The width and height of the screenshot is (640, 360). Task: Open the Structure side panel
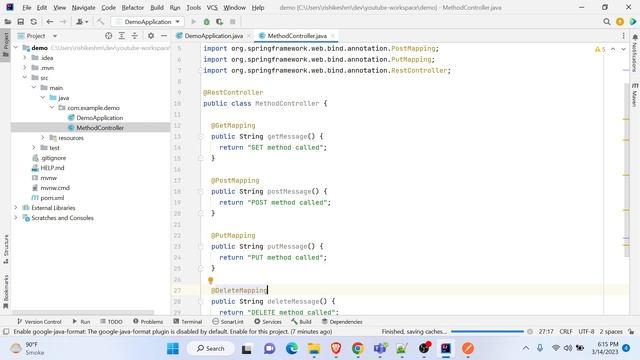pos(6,249)
